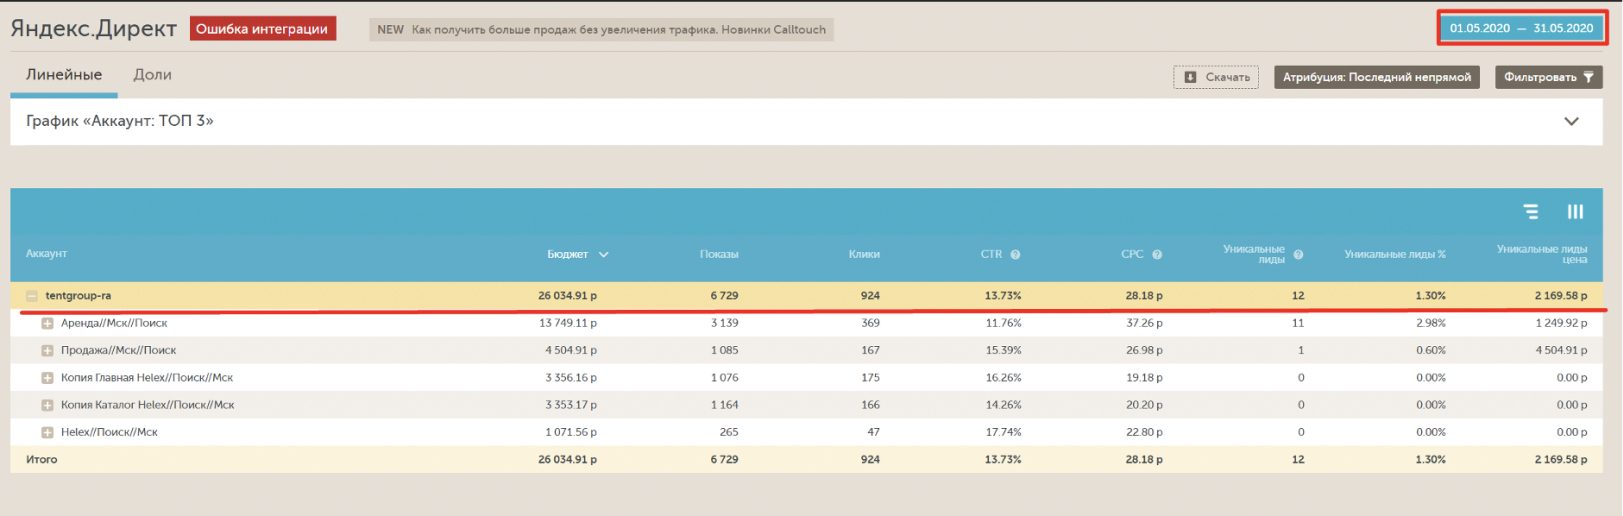Click Копия Каталог Helex//Поиск//Мск name

click(x=148, y=405)
